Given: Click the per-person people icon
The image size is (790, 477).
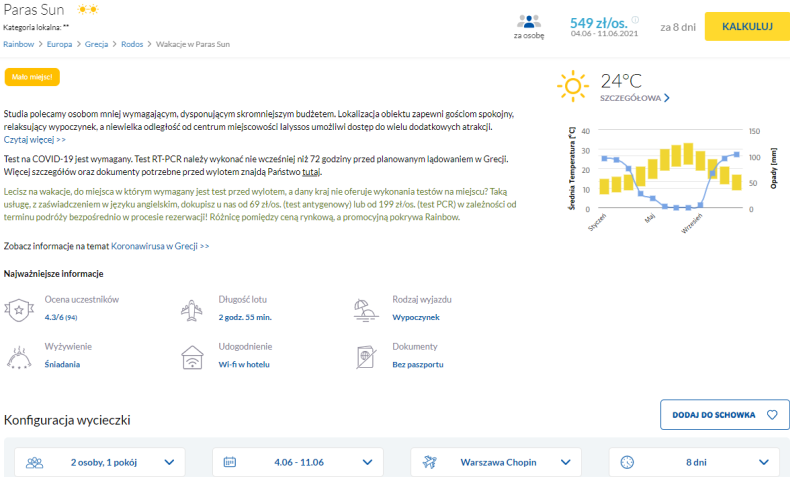Looking at the screenshot, I should 529,22.
